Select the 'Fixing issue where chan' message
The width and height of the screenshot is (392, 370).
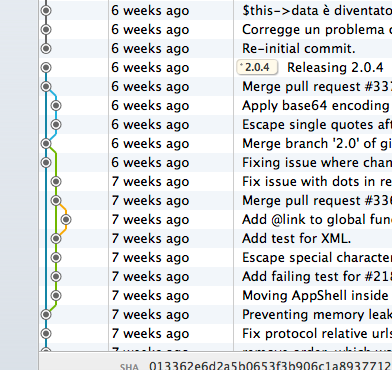317,163
